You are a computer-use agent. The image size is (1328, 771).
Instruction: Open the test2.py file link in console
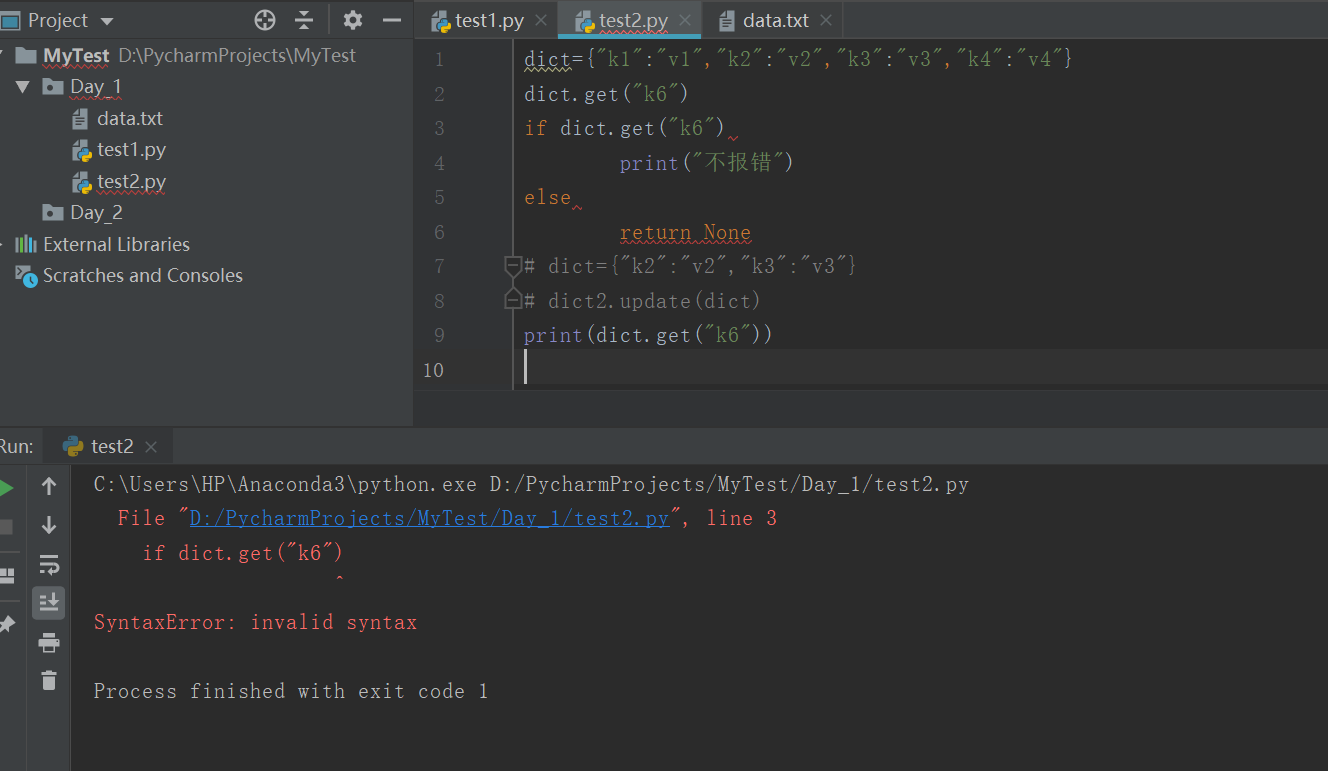429,518
